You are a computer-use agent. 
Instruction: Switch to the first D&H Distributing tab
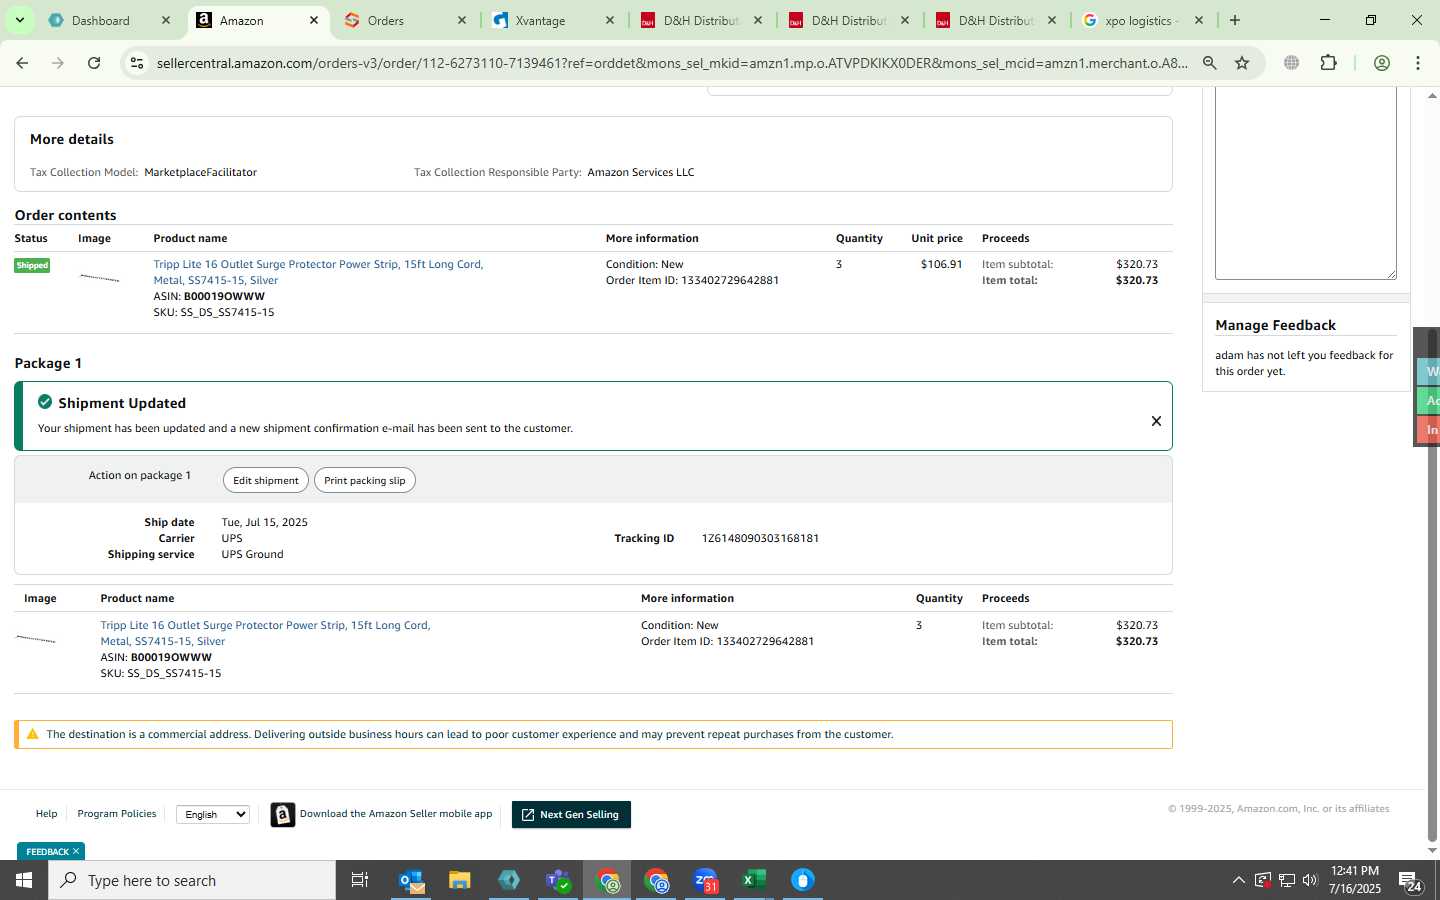click(x=702, y=20)
